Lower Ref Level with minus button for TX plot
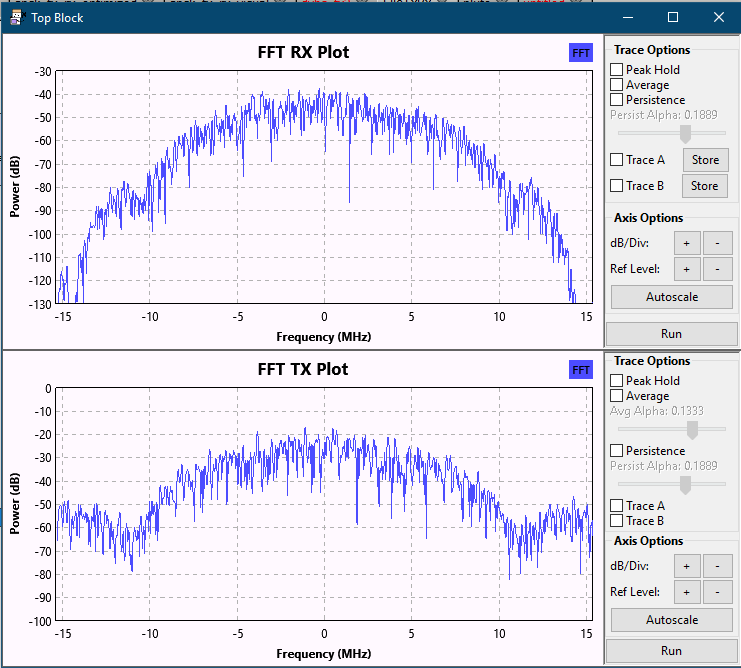Screen dimensions: 741x668 (717, 592)
